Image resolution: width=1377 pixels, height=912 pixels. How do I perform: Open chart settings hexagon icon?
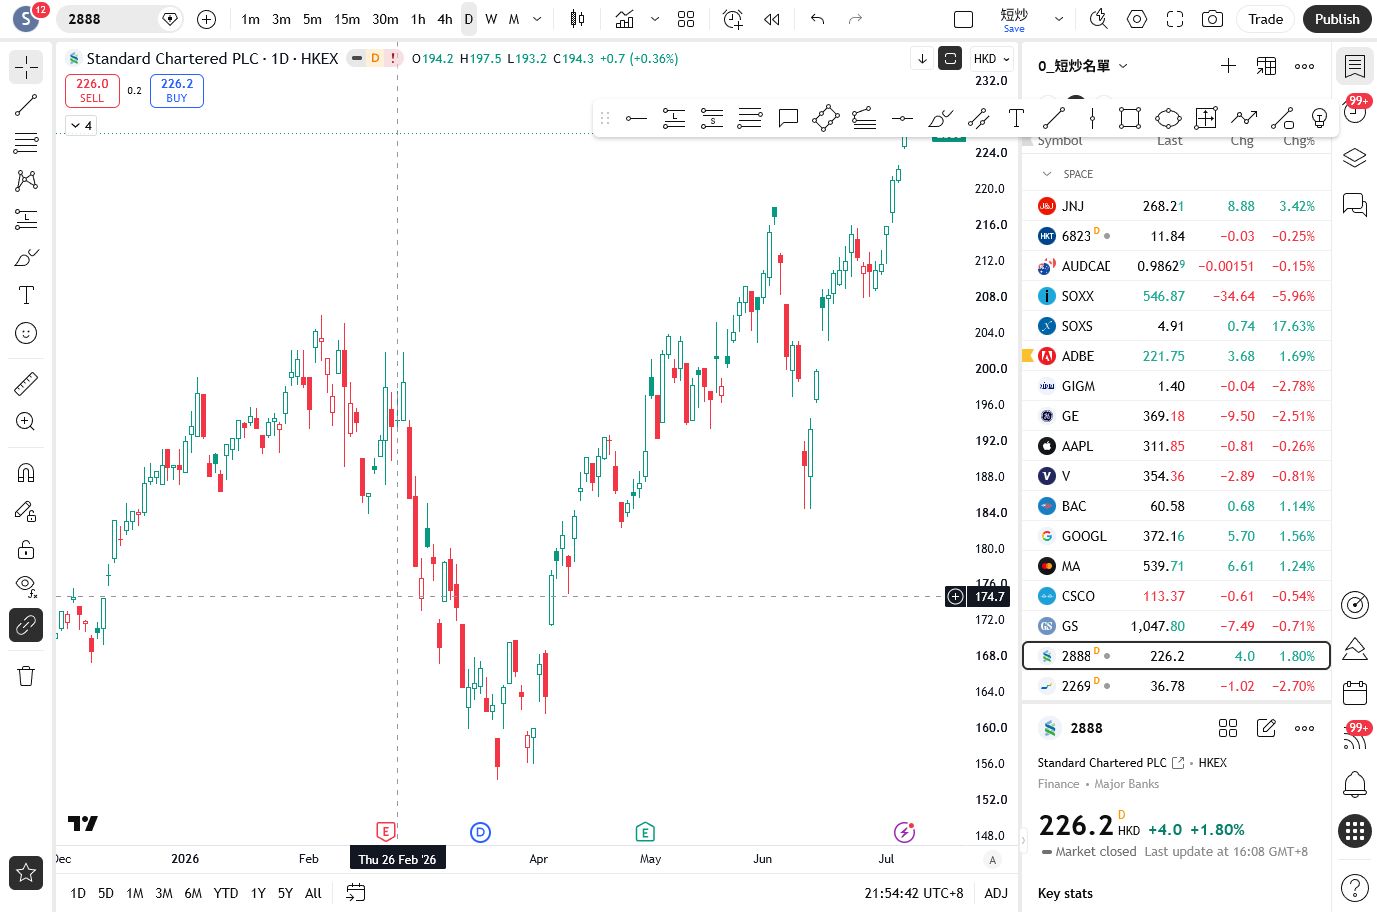click(x=1137, y=19)
